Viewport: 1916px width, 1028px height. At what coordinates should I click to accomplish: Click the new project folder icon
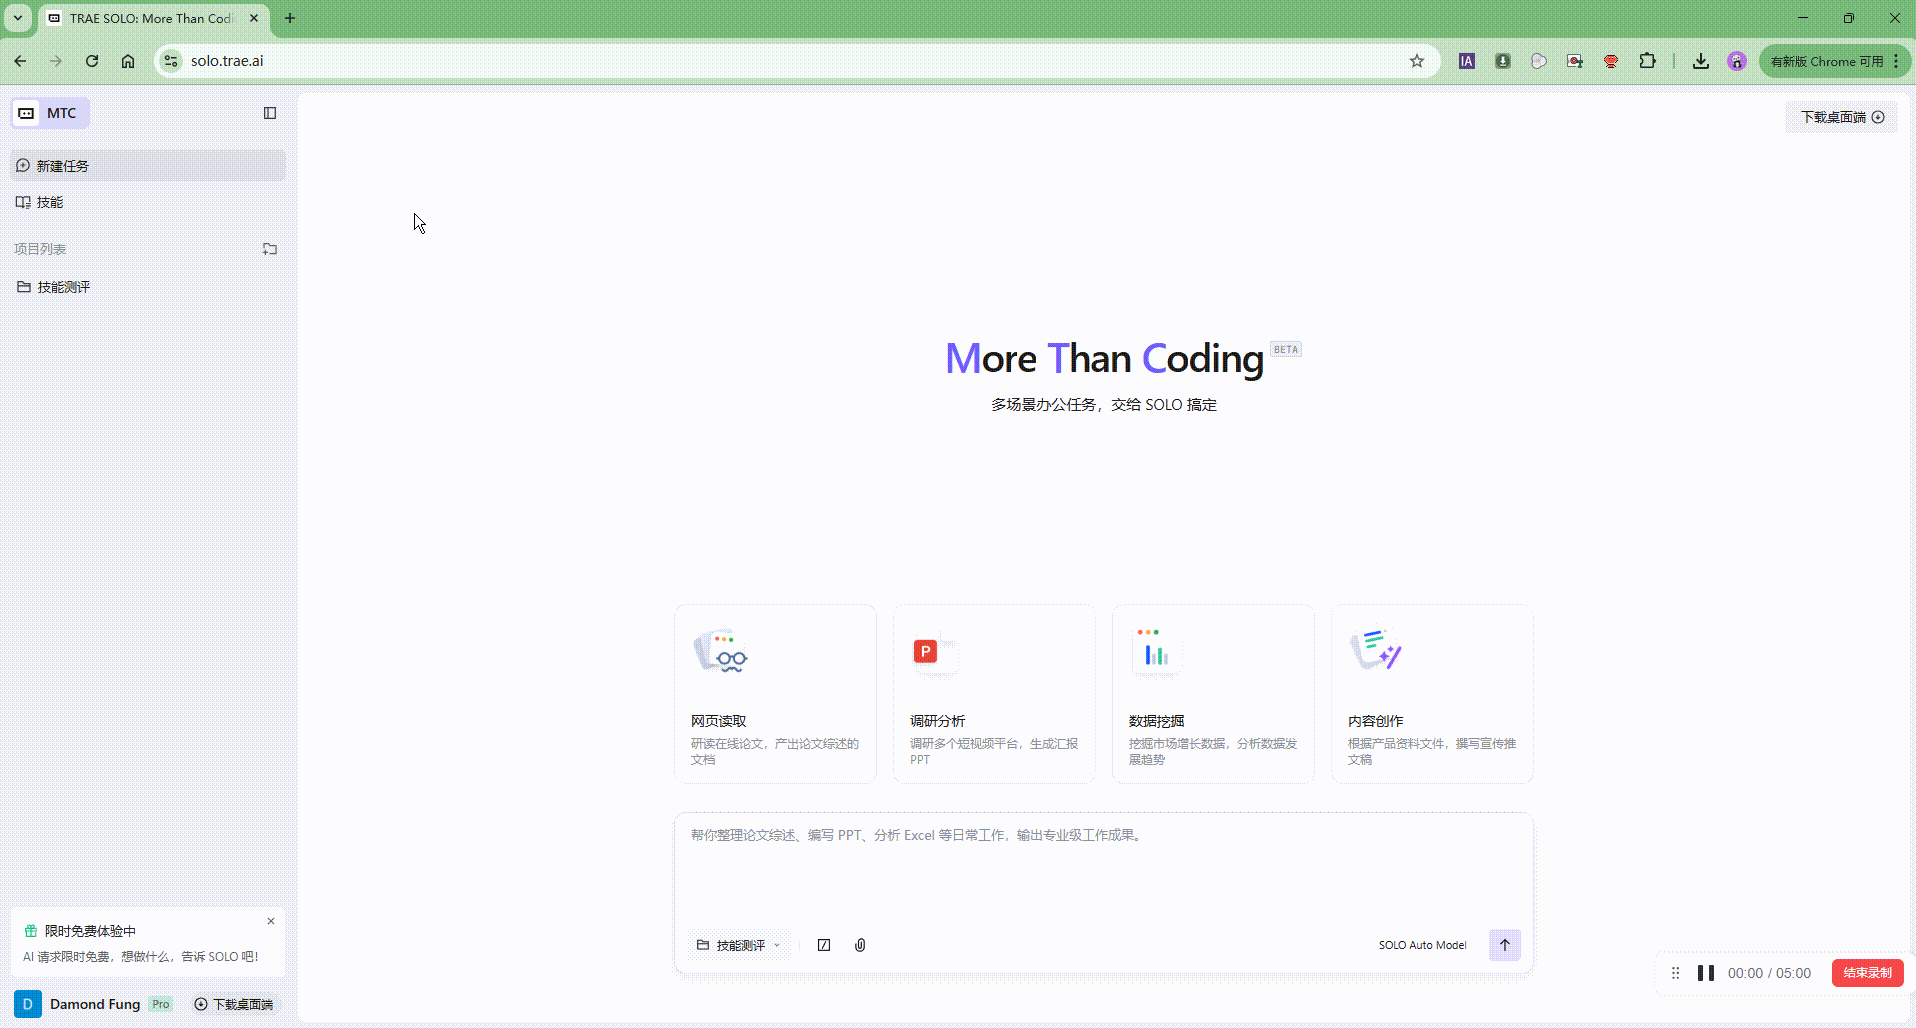pyautogui.click(x=269, y=249)
